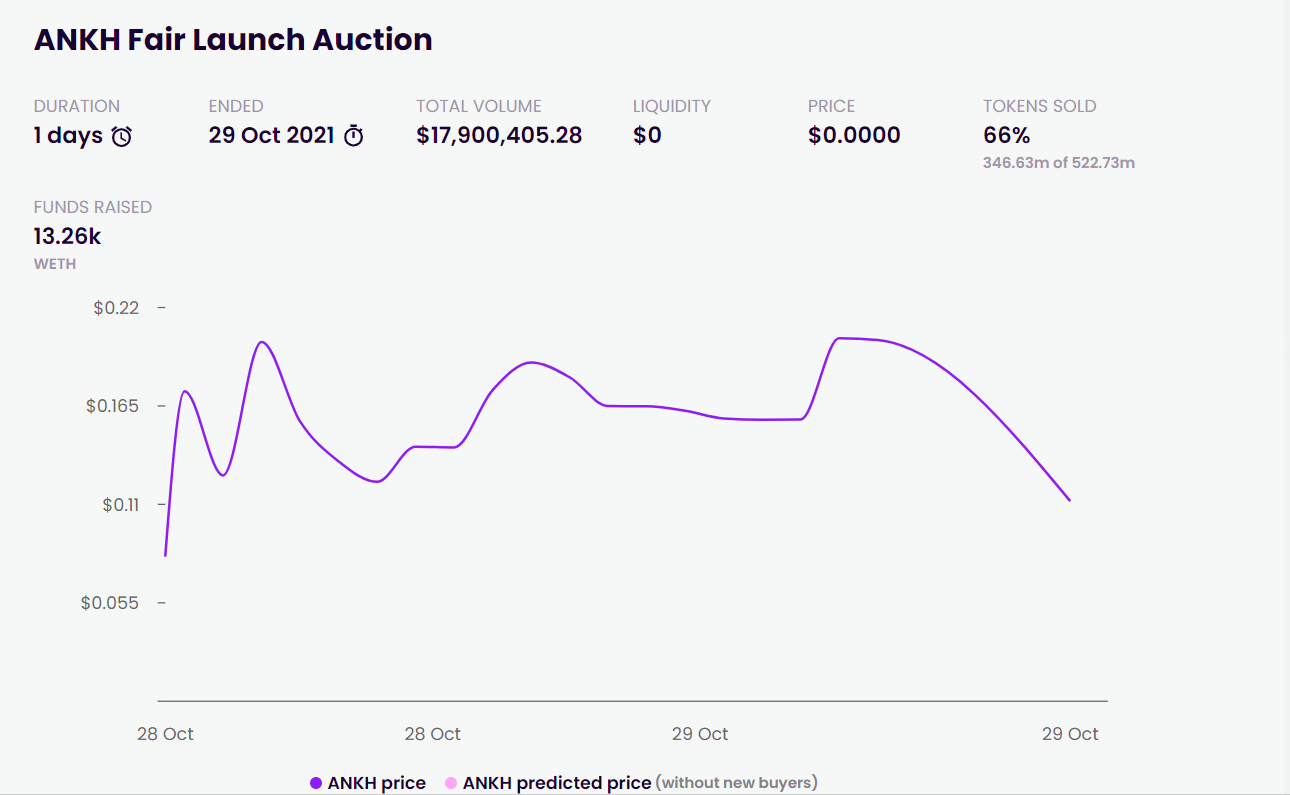
Task: Select the ANKH Fair Launch Auction heading
Action: coord(233,40)
